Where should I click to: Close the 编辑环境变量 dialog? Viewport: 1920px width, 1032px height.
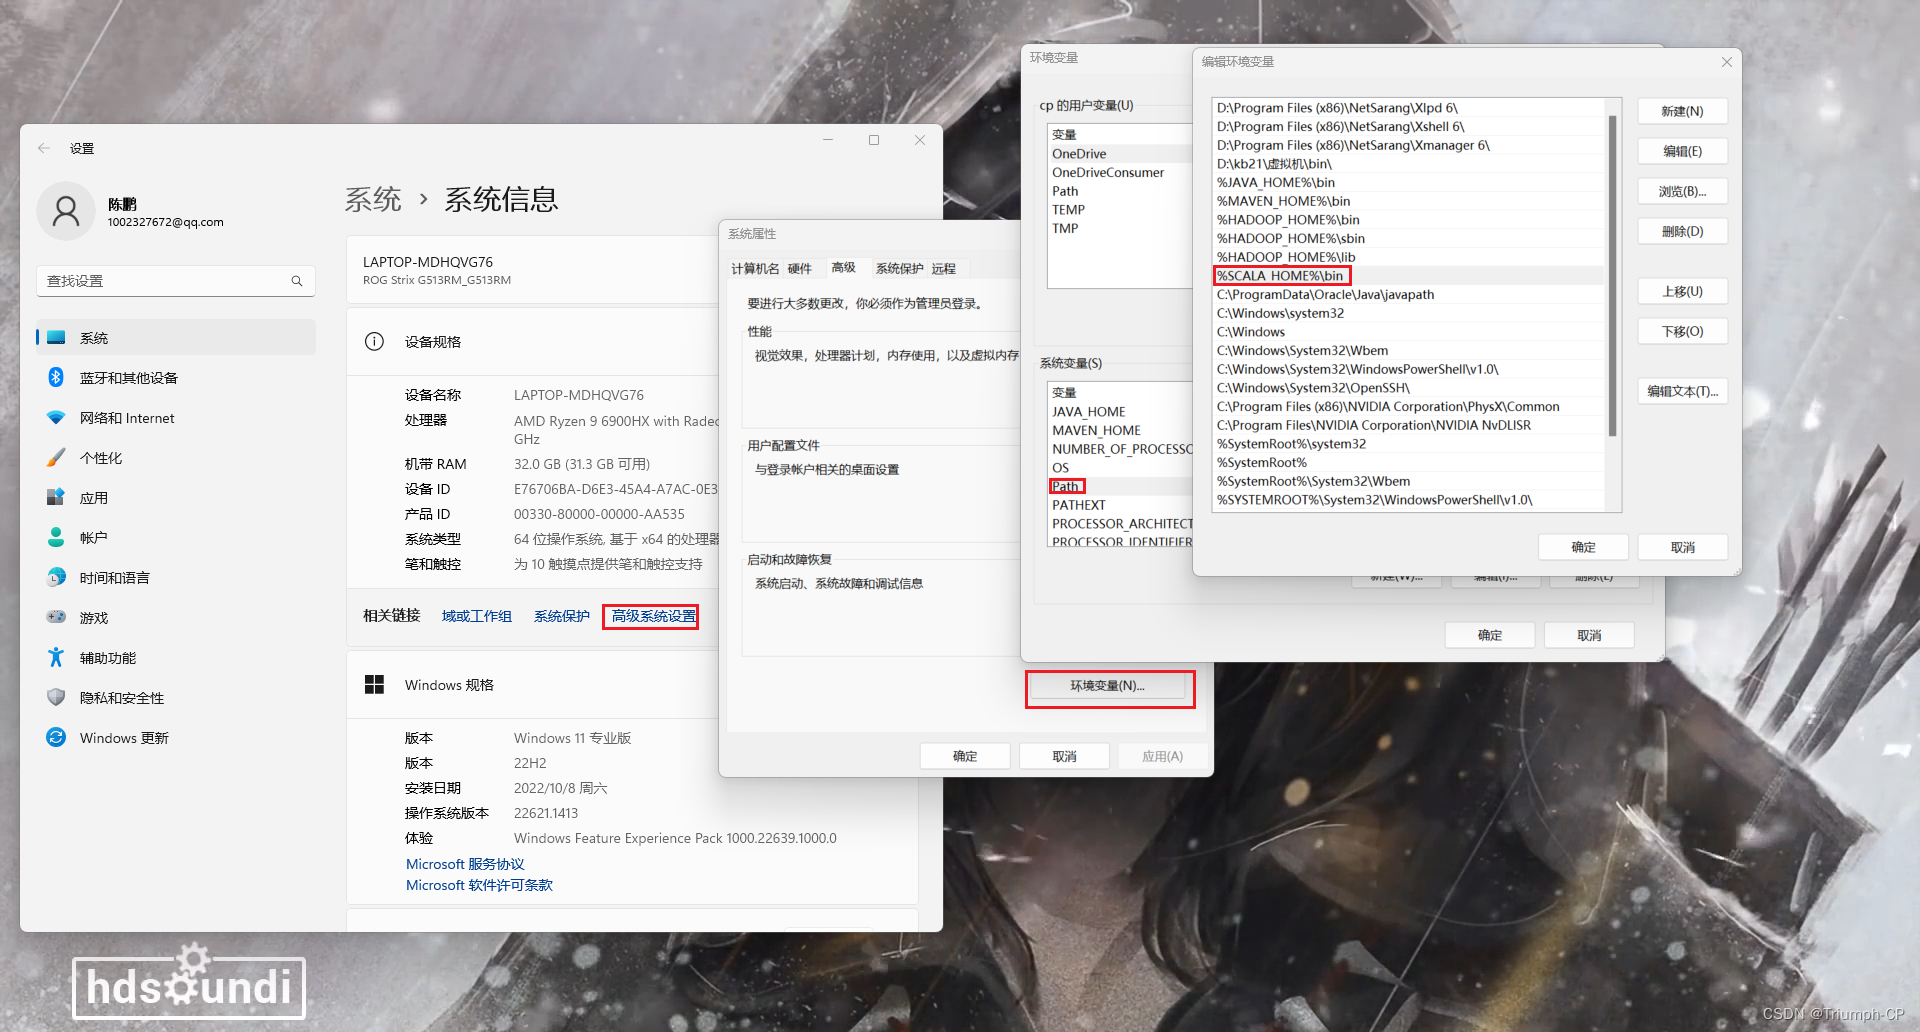1726,62
